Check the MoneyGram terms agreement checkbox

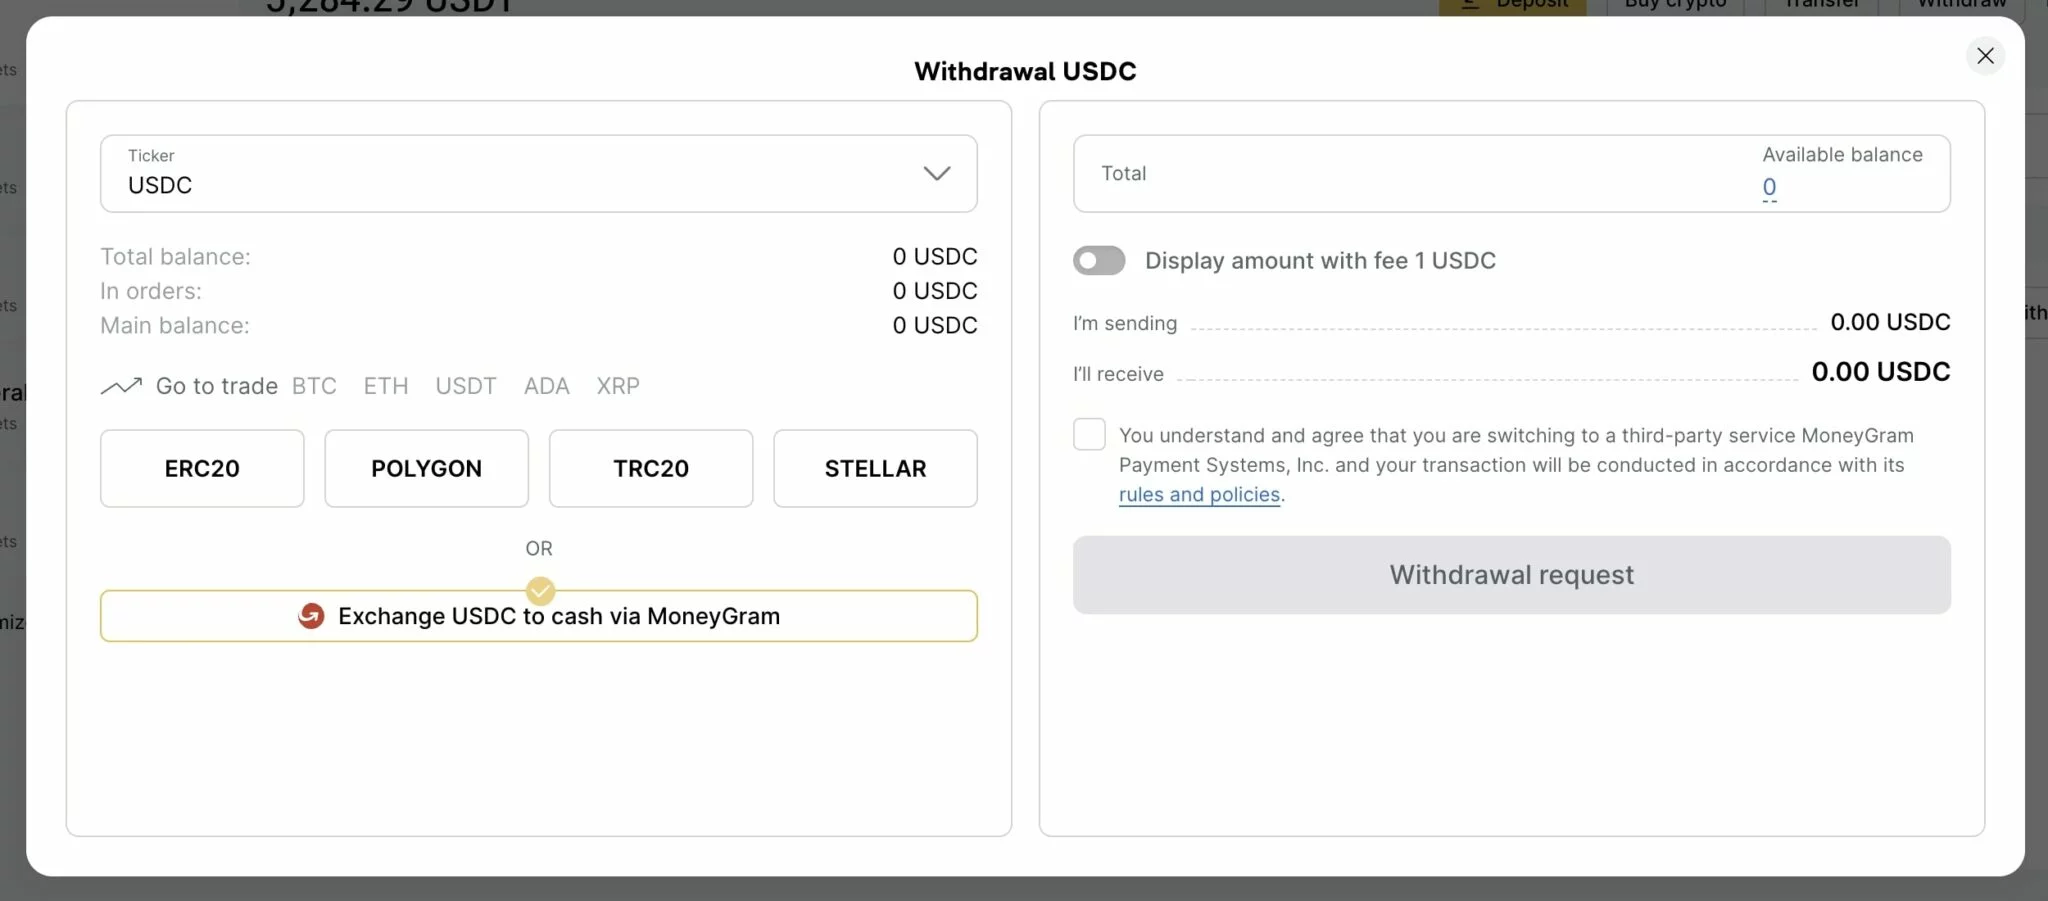point(1089,434)
